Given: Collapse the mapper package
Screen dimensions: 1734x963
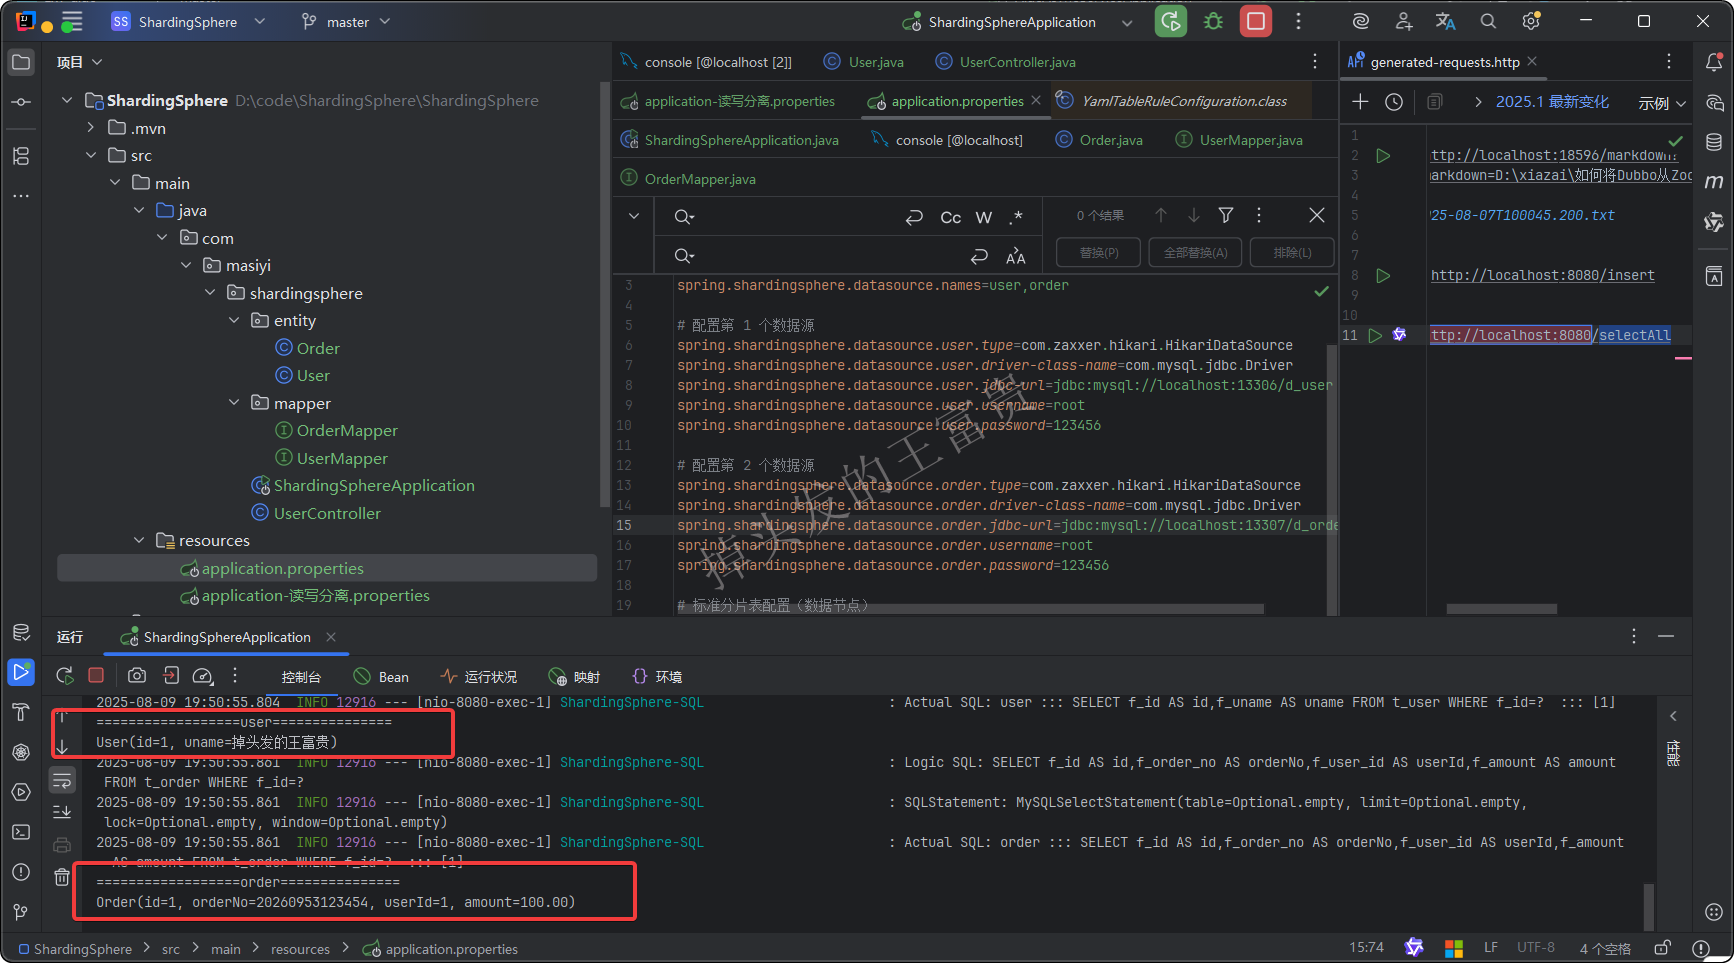Looking at the screenshot, I should 234,402.
